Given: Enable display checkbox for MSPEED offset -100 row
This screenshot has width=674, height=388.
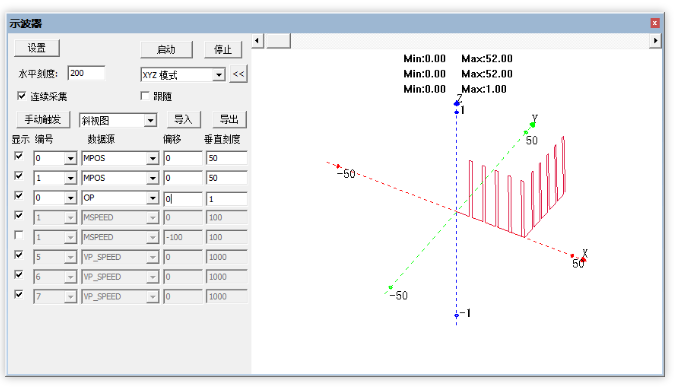Looking at the screenshot, I should pos(18,235).
